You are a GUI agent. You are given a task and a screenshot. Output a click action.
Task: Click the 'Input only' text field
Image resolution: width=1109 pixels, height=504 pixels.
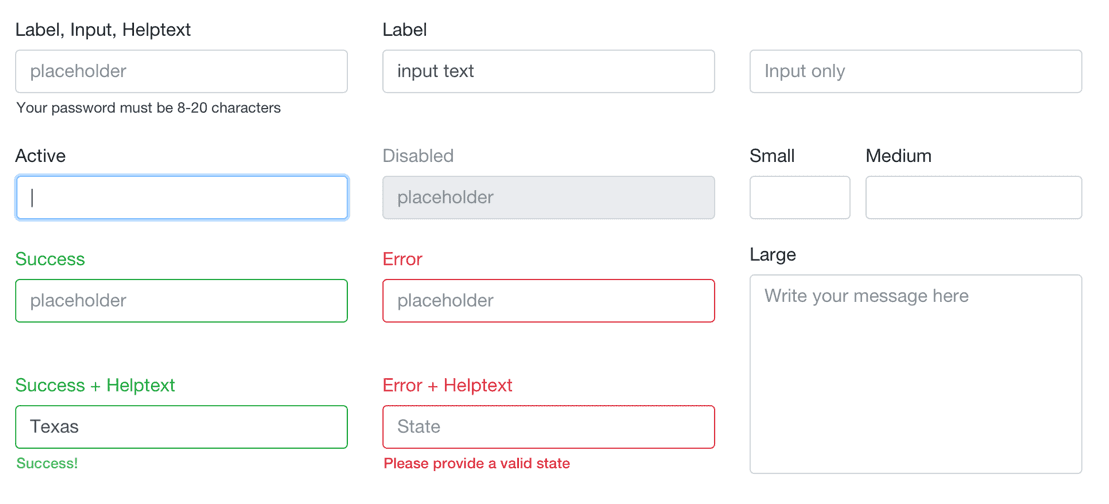[x=915, y=71]
